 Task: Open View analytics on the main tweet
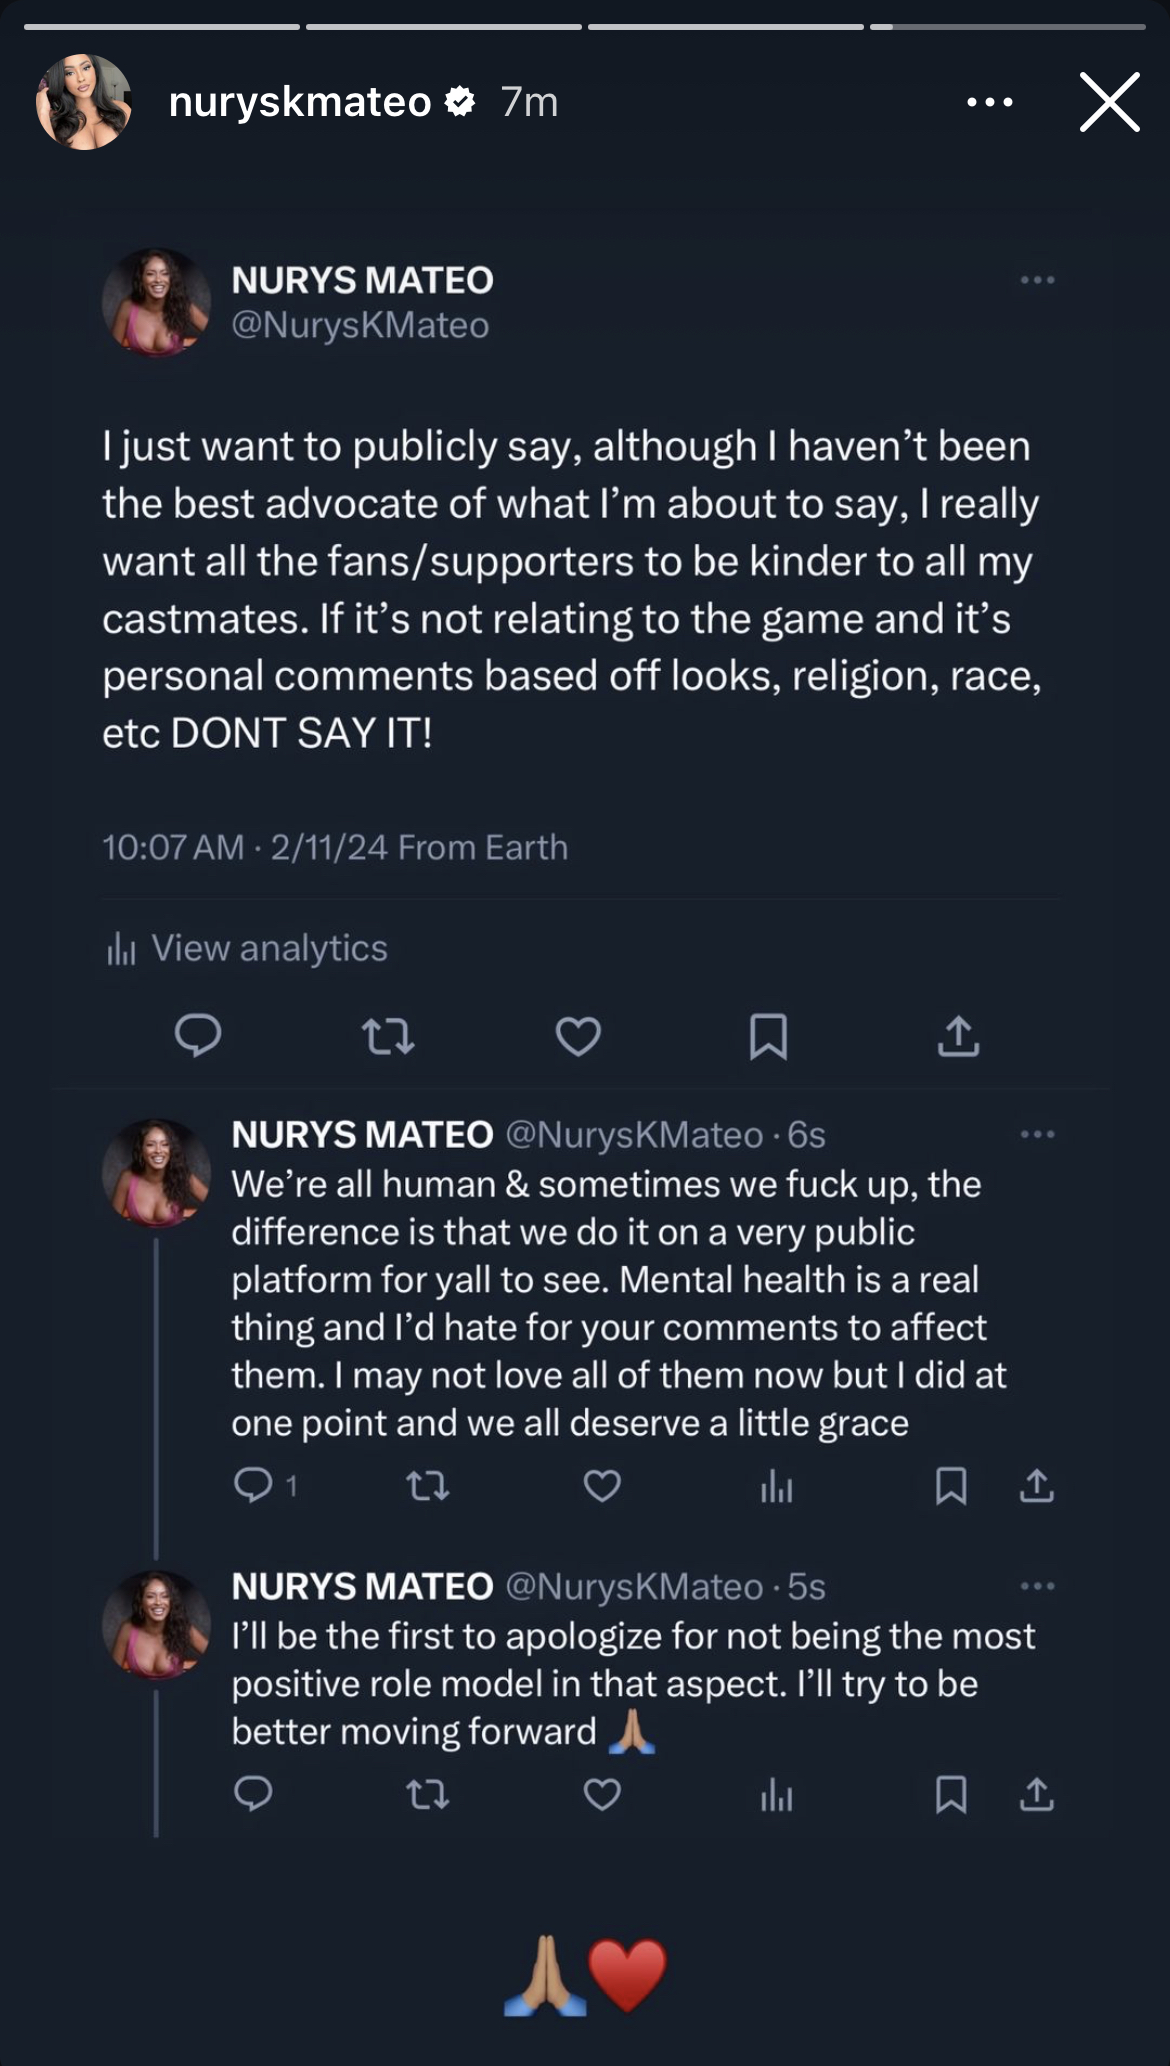pyautogui.click(x=247, y=948)
